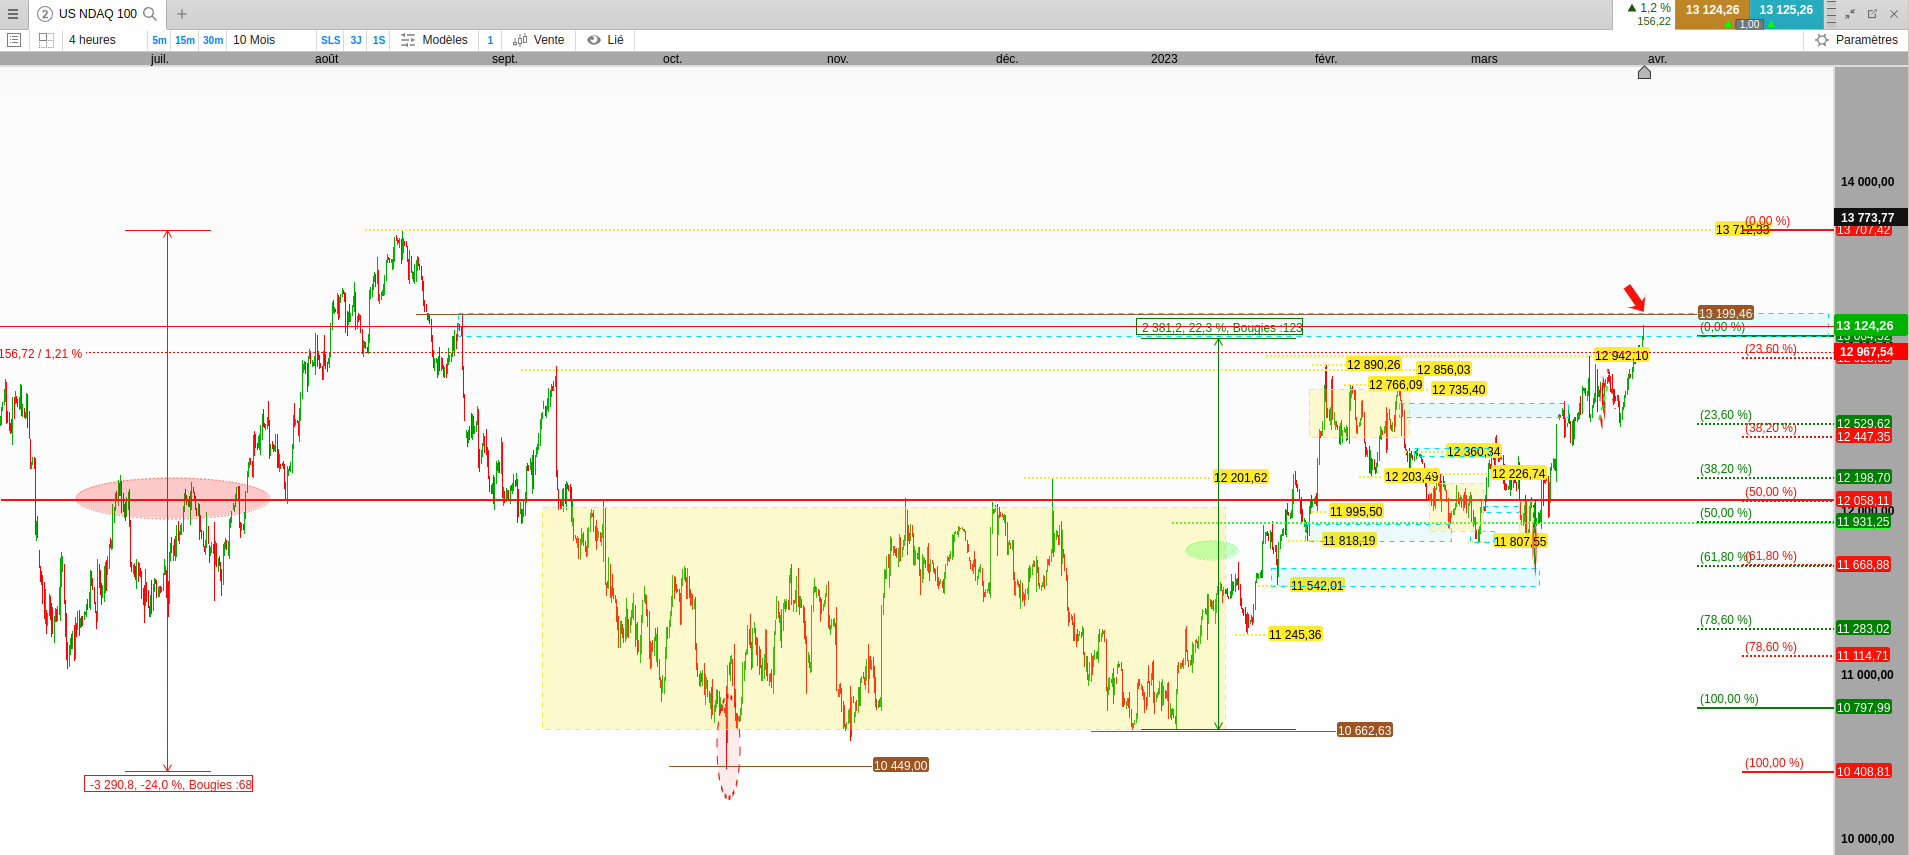Click the 13 199,46 brown price label
Screen dimensions: 1909x855
click(x=1726, y=314)
